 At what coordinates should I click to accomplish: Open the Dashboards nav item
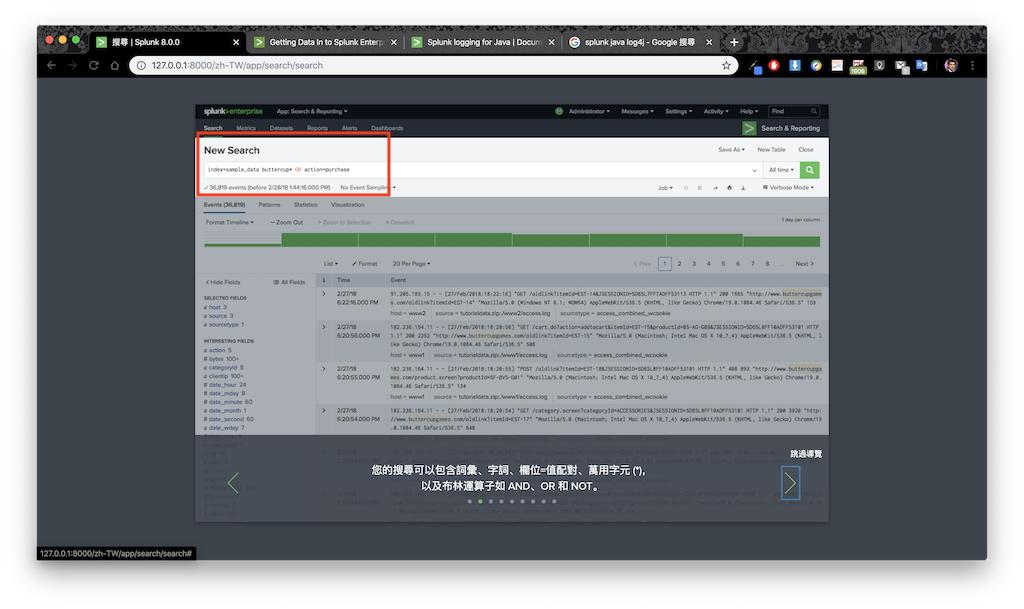(x=387, y=129)
